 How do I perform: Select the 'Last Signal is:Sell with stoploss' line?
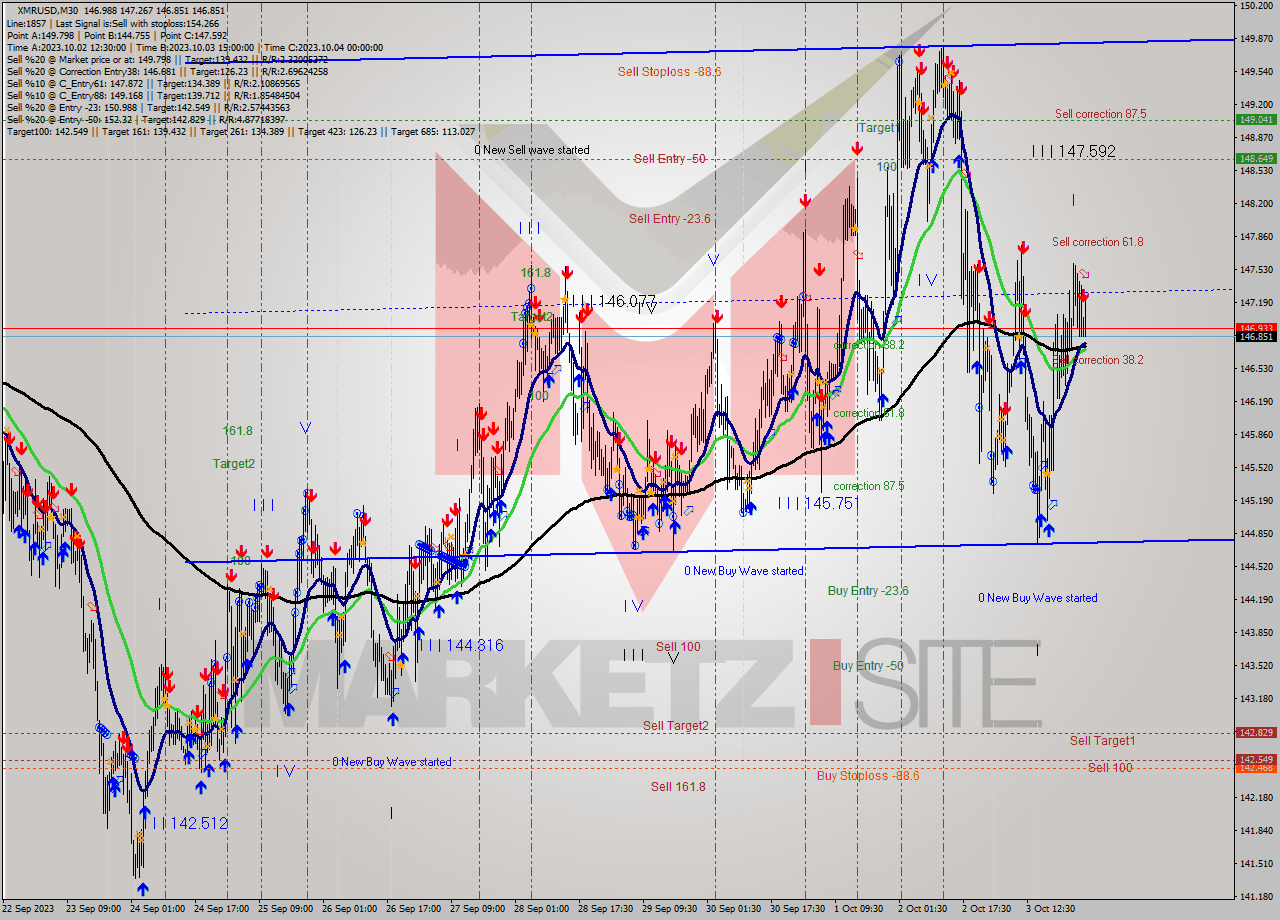115,22
